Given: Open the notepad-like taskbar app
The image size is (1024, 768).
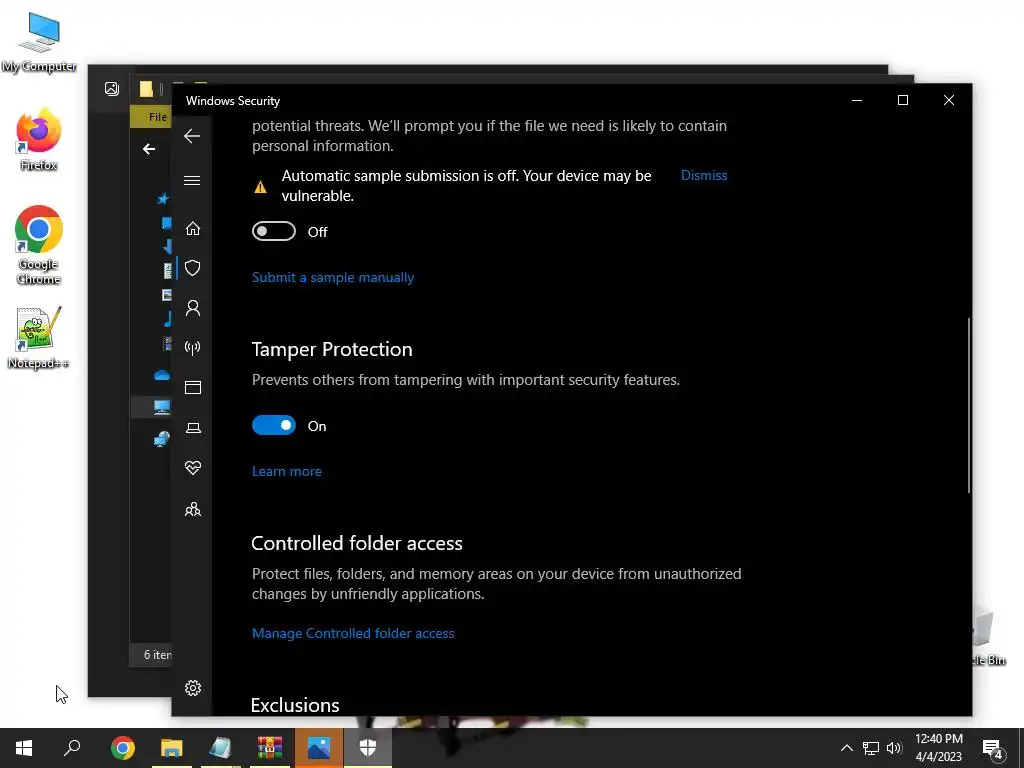Looking at the screenshot, I should [x=220, y=748].
